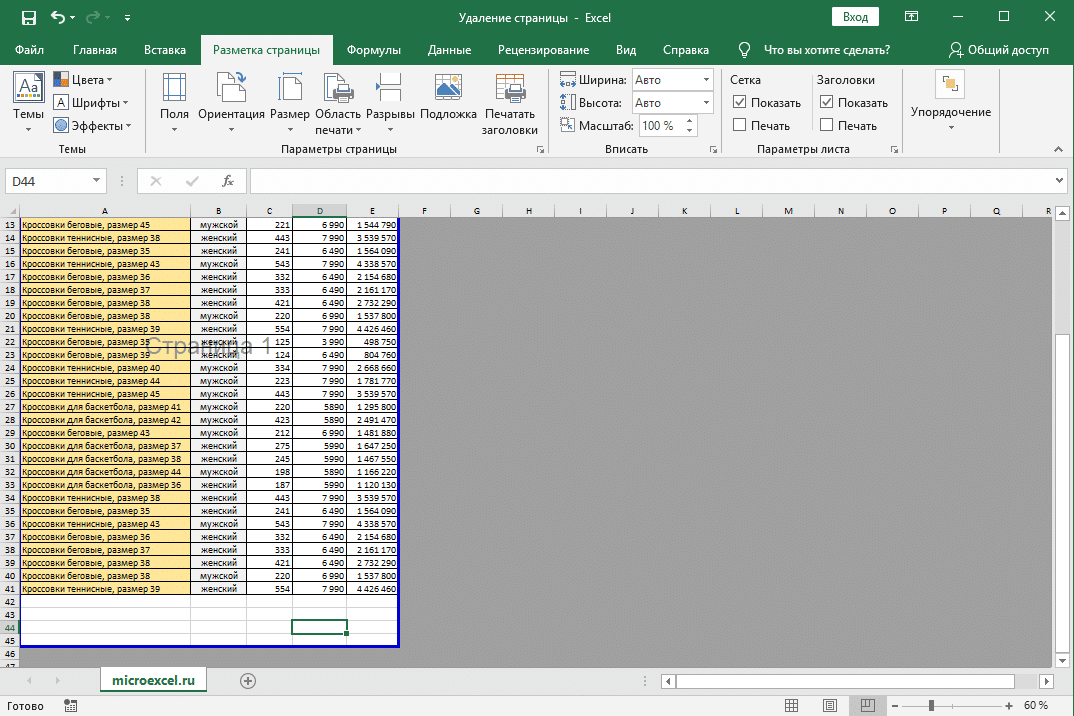Open the page Size (Размер) options
The width and height of the screenshot is (1074, 716).
pyautogui.click(x=289, y=100)
